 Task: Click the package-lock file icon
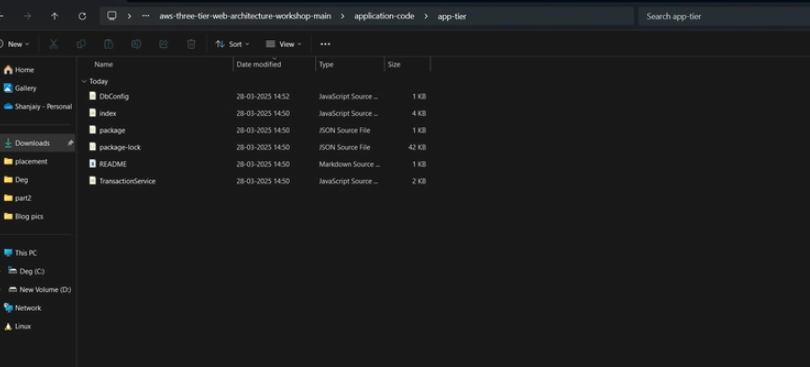(92, 147)
